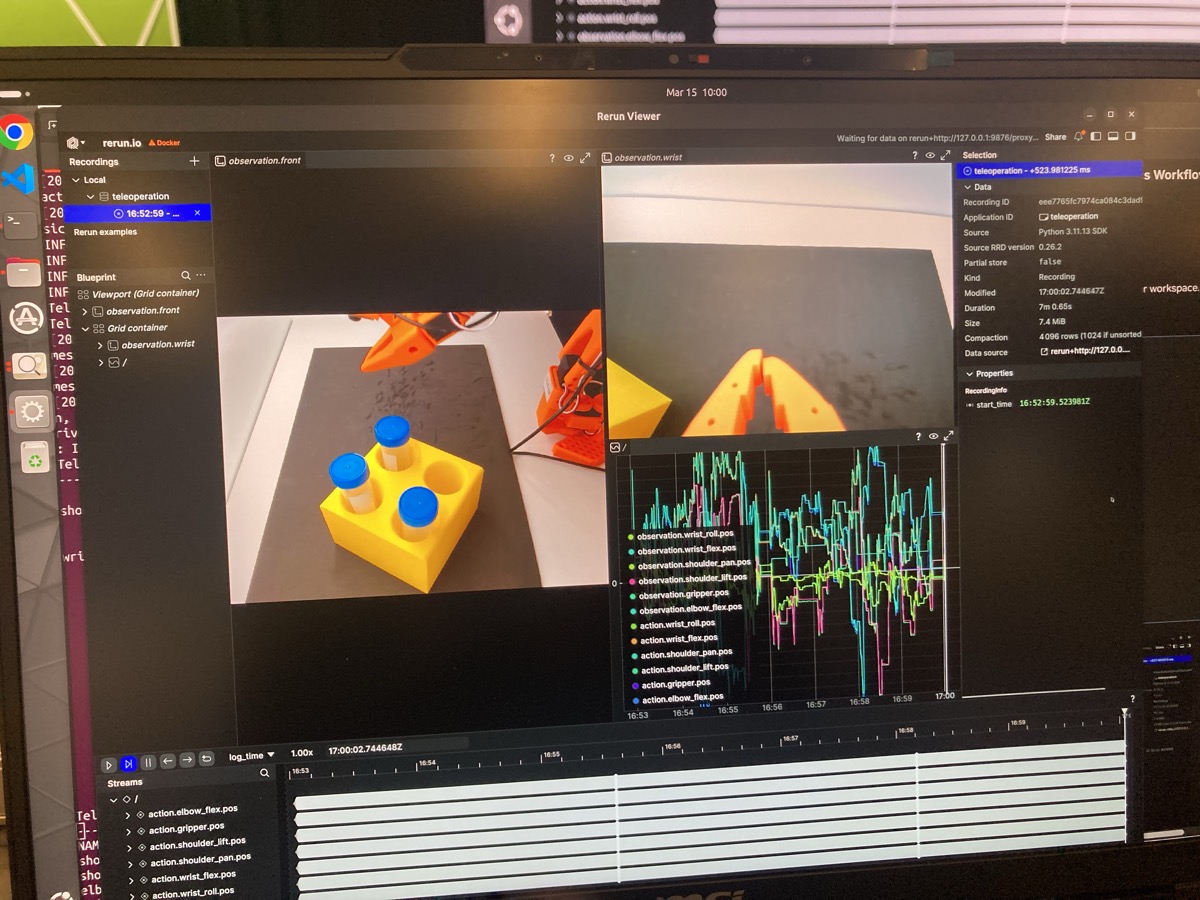The height and width of the screenshot is (900, 1200).
Task: Open search in the Blueprint panel
Action: [x=185, y=277]
